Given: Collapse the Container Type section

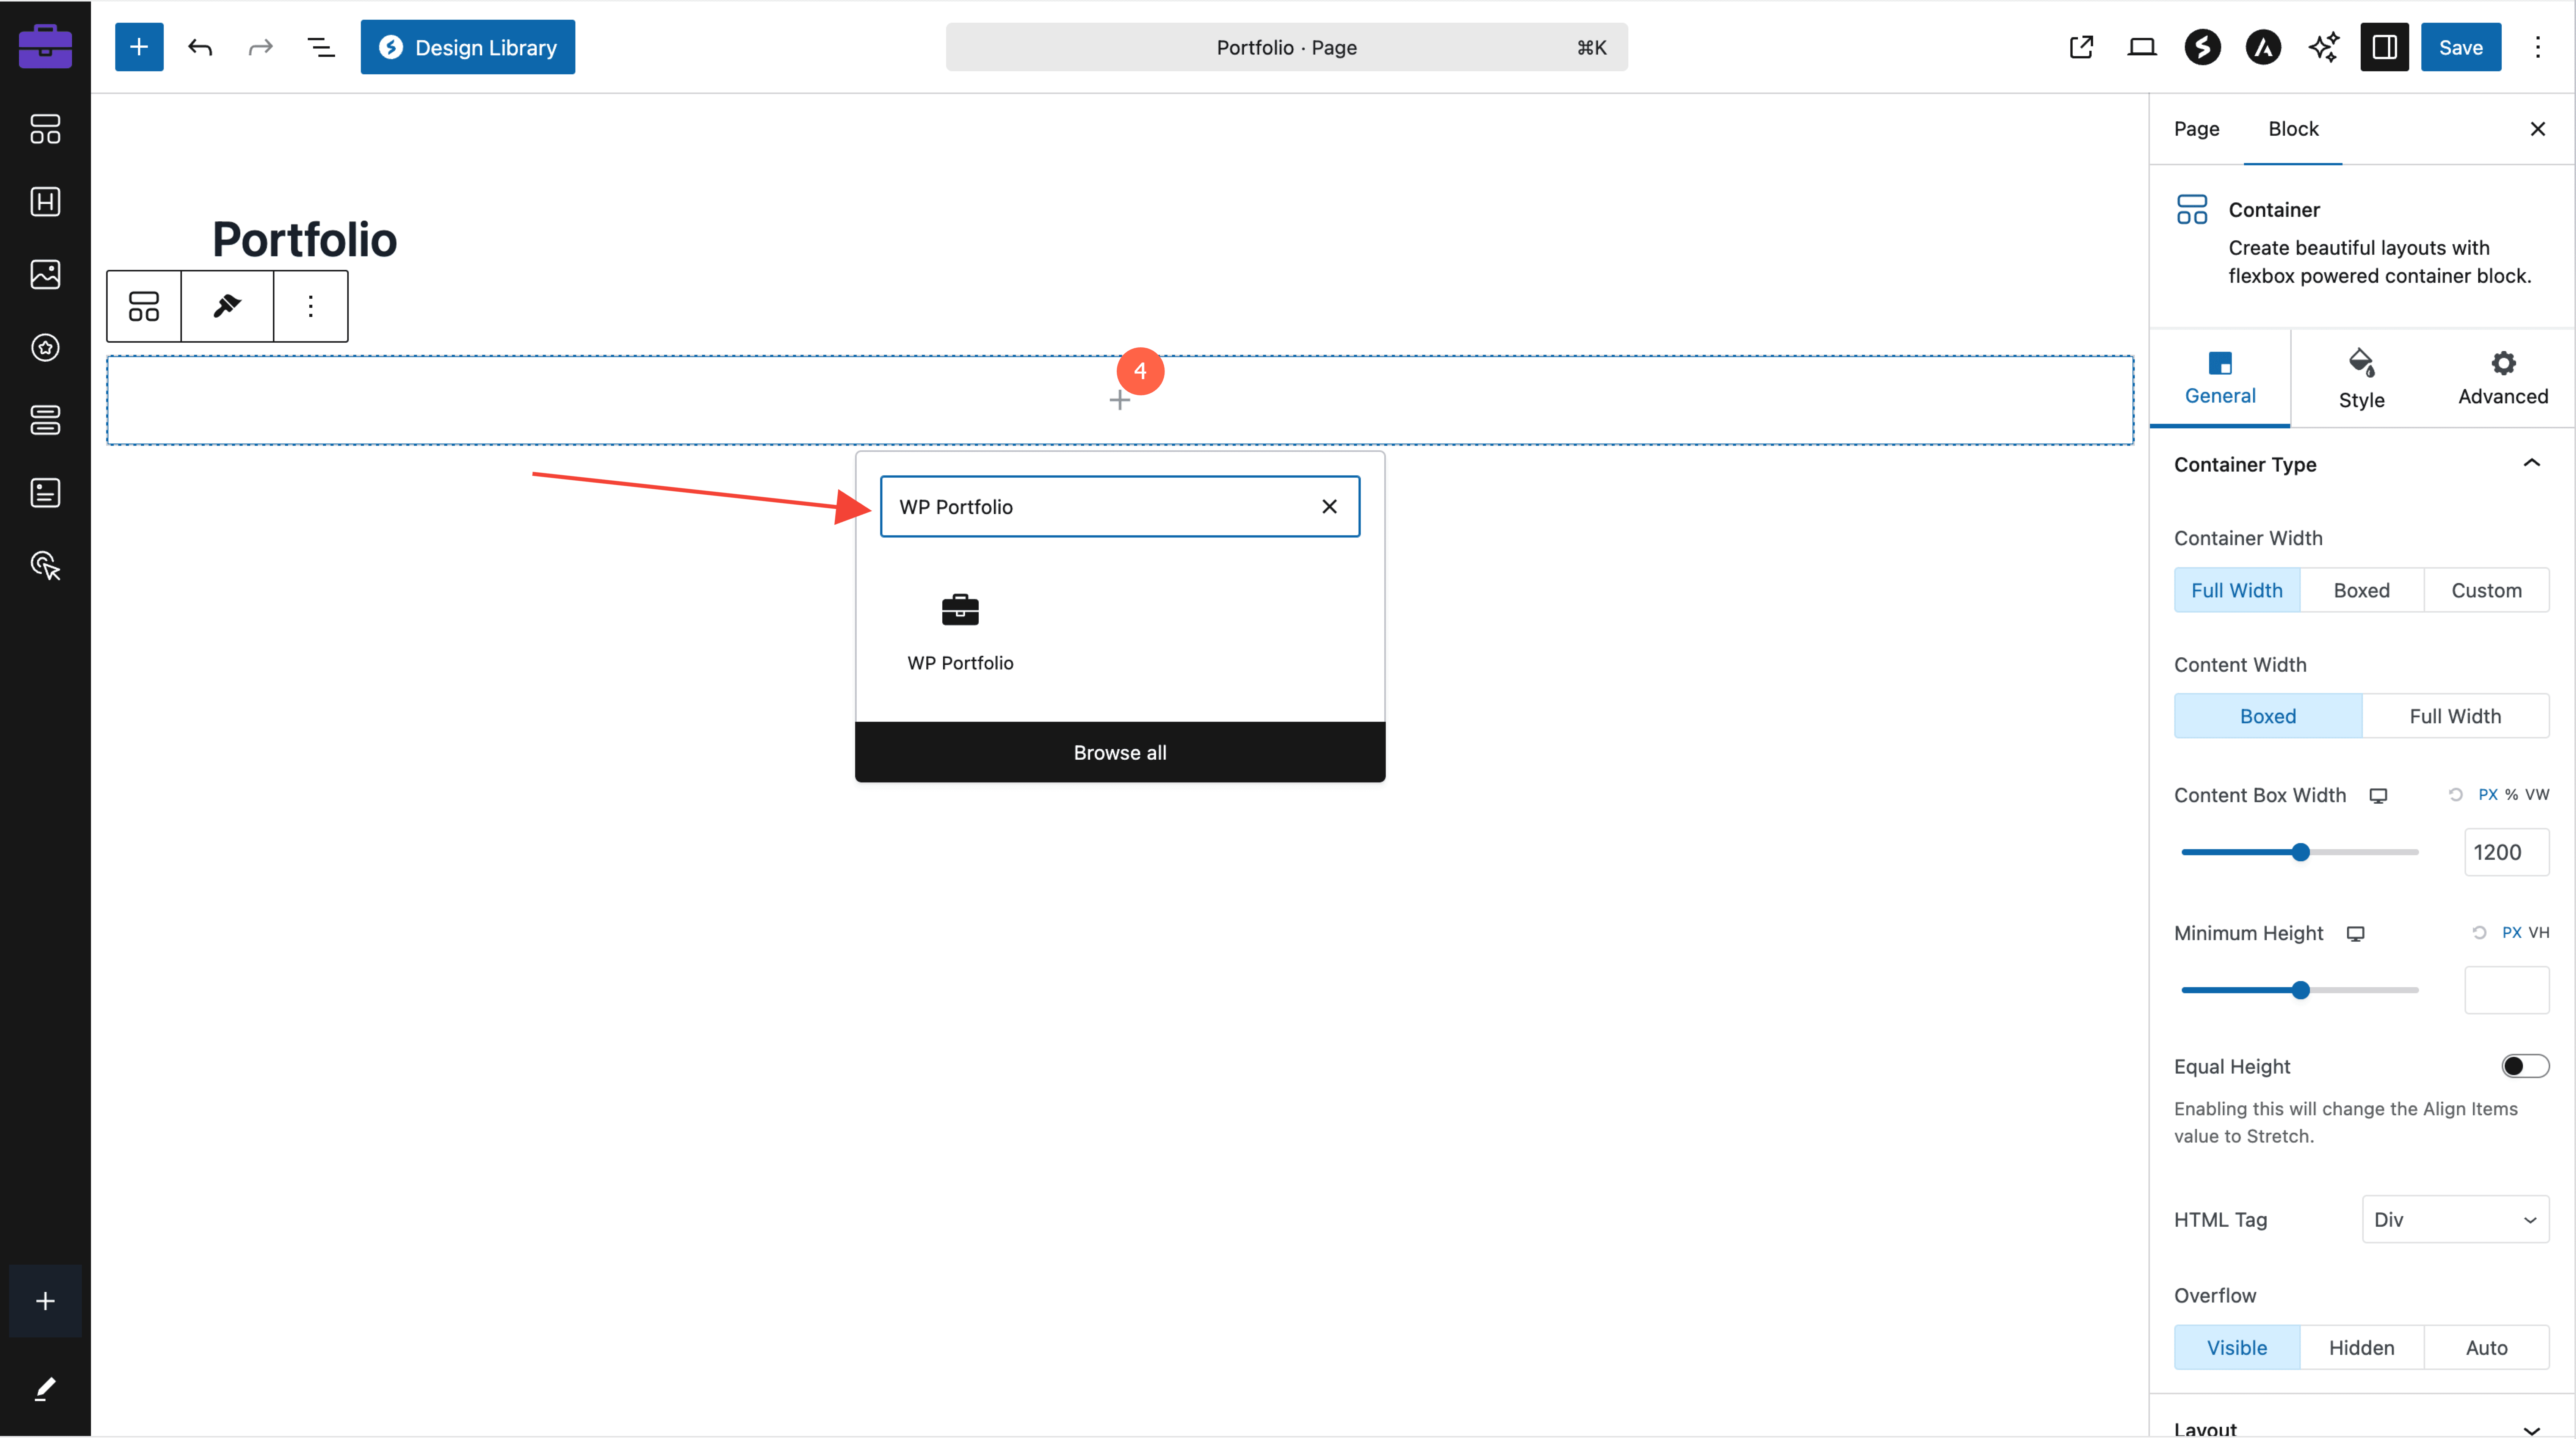Looking at the screenshot, I should click(2361, 464).
